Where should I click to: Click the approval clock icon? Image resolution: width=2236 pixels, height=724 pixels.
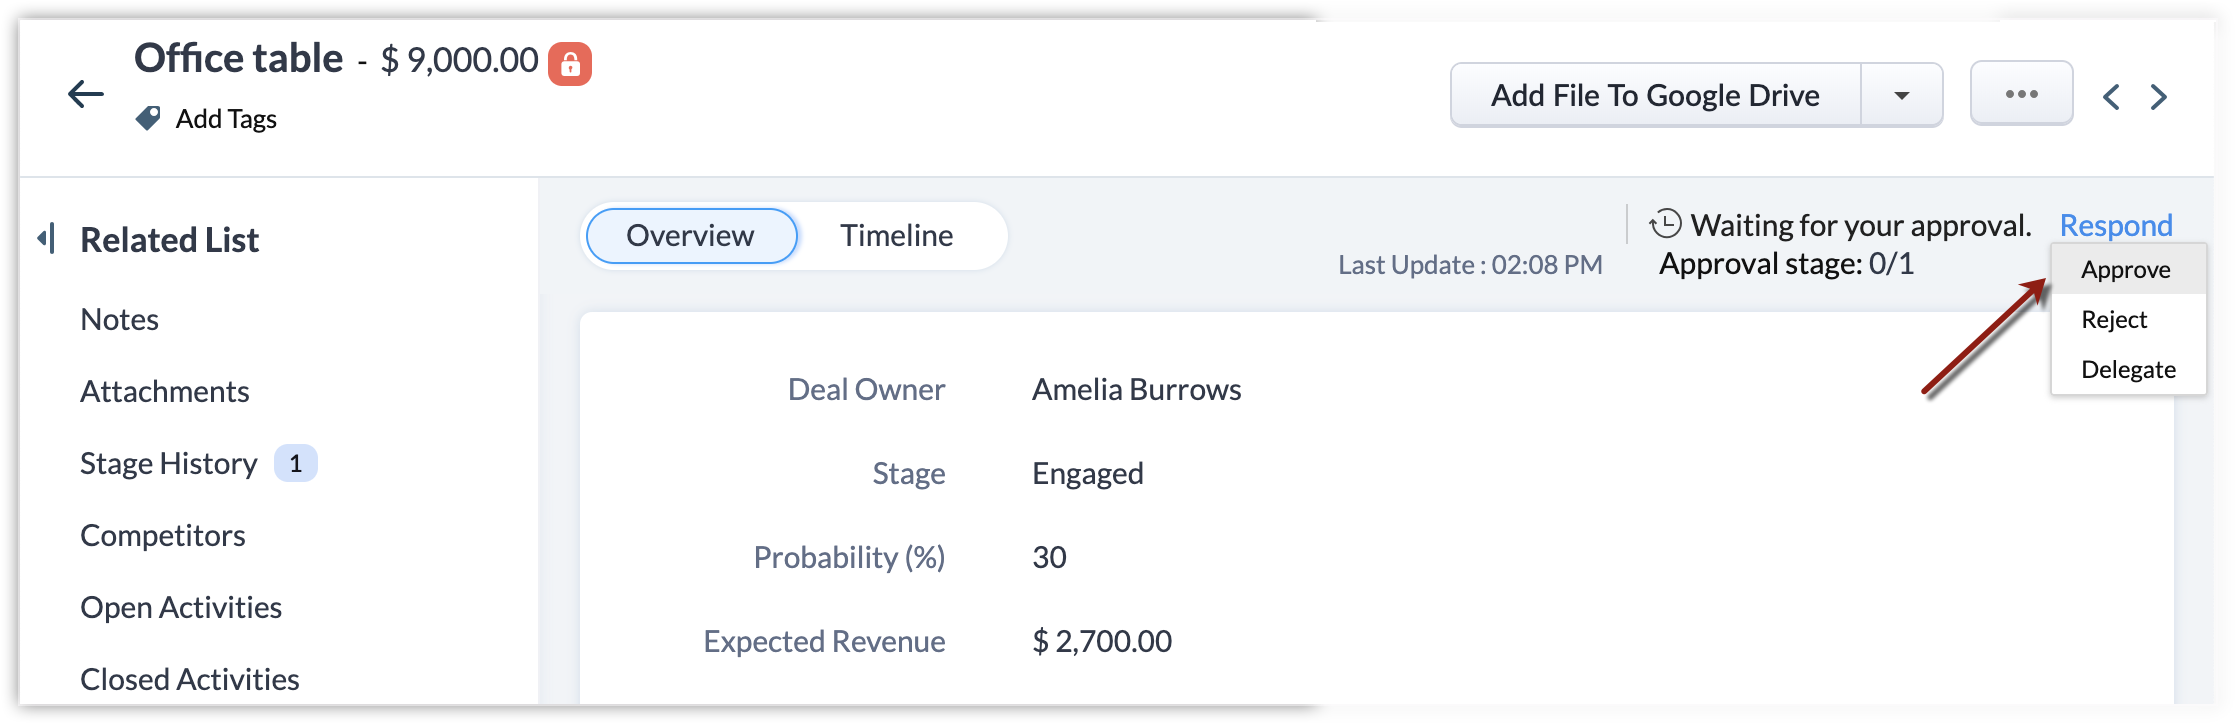pyautogui.click(x=1665, y=224)
